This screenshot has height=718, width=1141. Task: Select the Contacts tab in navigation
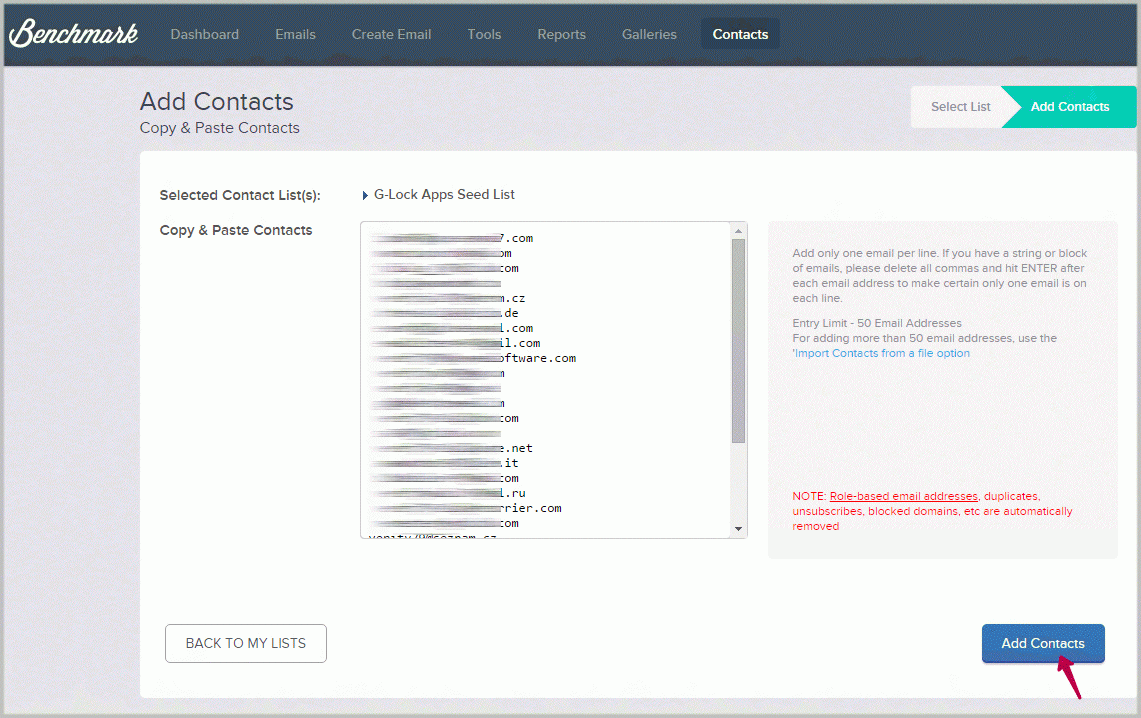pos(740,34)
